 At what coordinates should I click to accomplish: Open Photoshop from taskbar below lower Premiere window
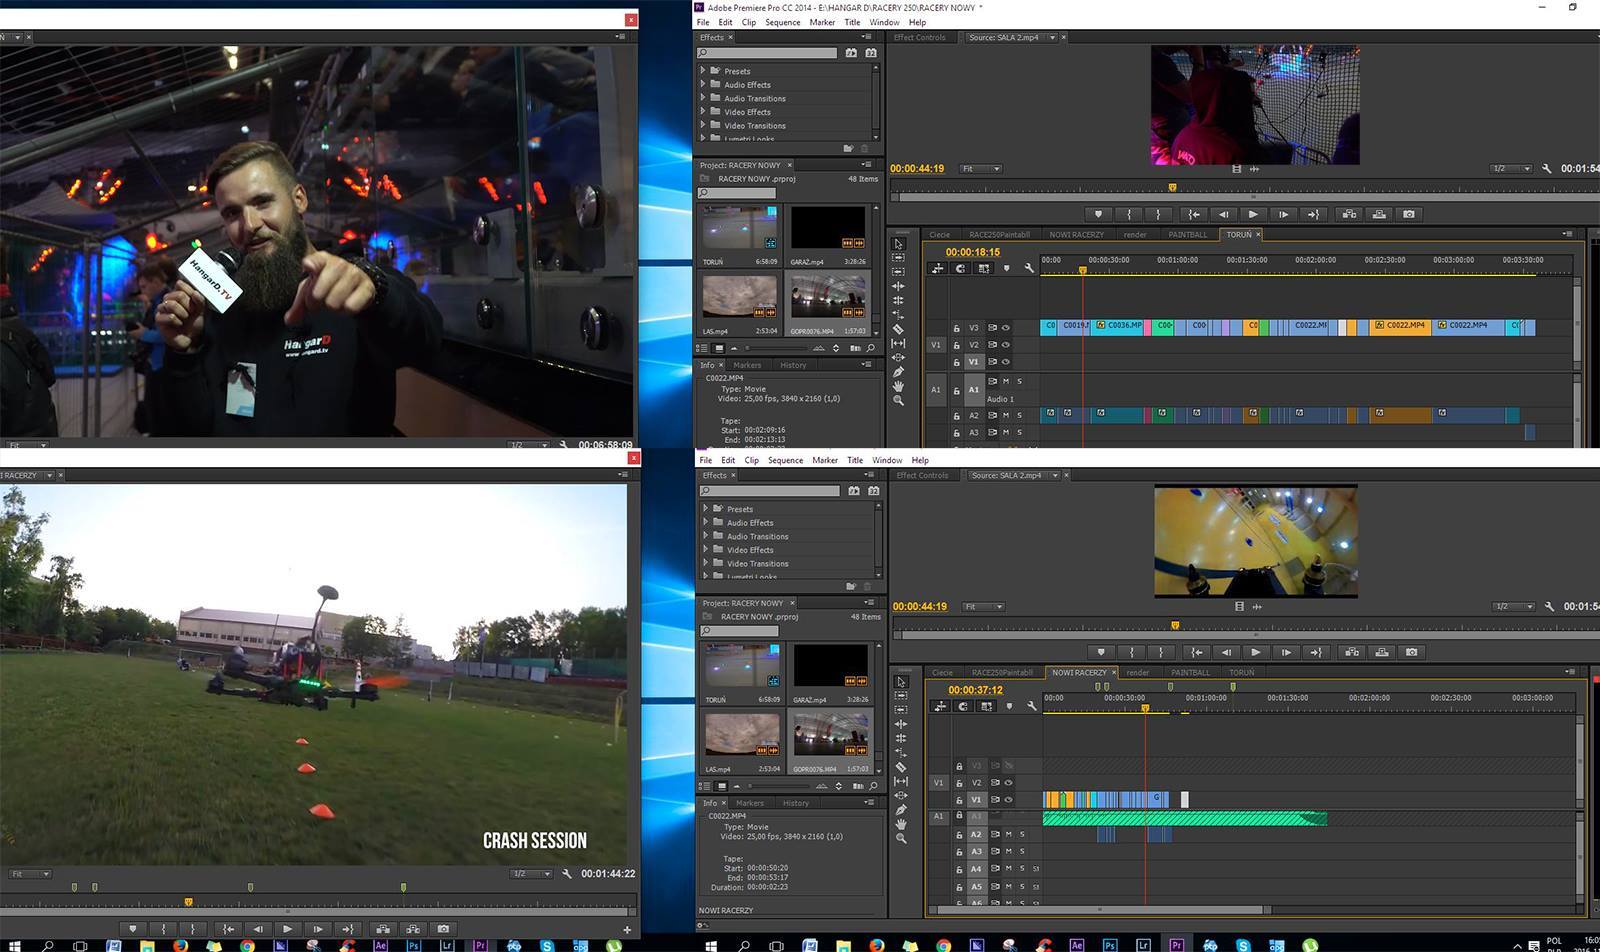(x=1109, y=945)
